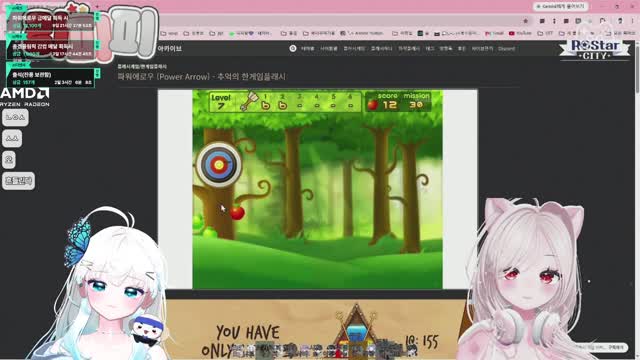Click the mission 30 counter in game

coord(416,101)
